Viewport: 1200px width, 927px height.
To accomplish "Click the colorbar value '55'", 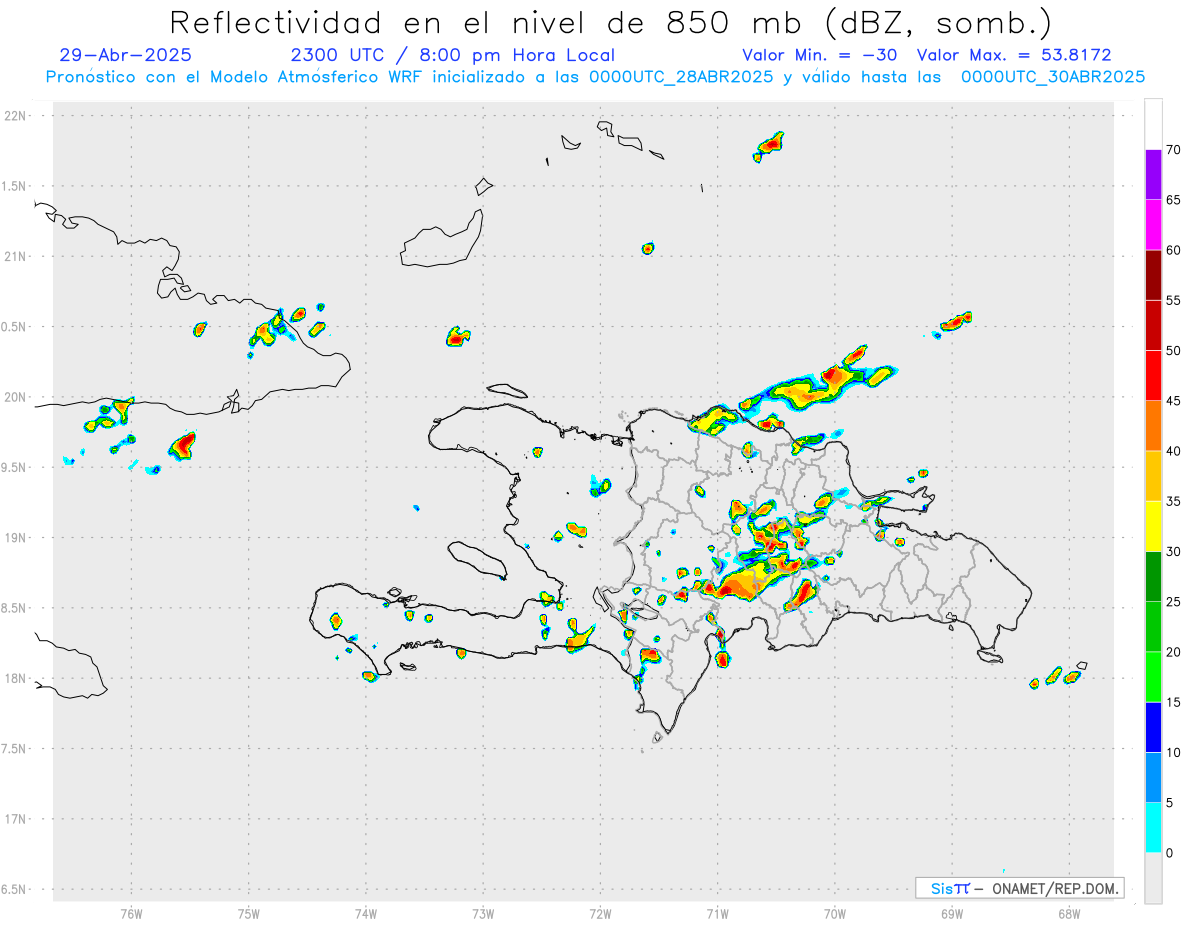I will tap(1173, 301).
